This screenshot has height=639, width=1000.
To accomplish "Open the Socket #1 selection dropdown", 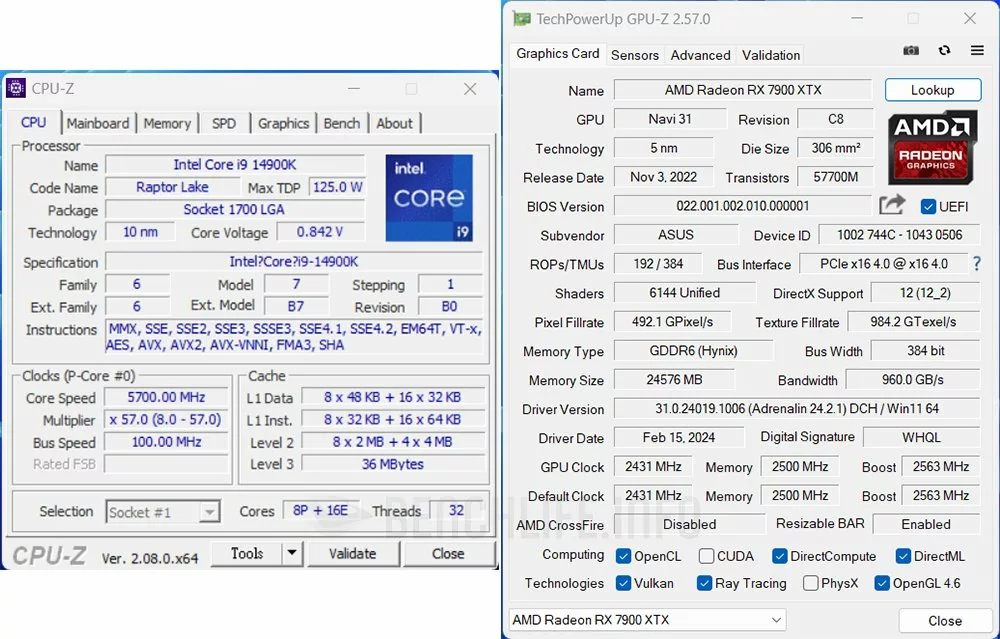I will coord(163,512).
